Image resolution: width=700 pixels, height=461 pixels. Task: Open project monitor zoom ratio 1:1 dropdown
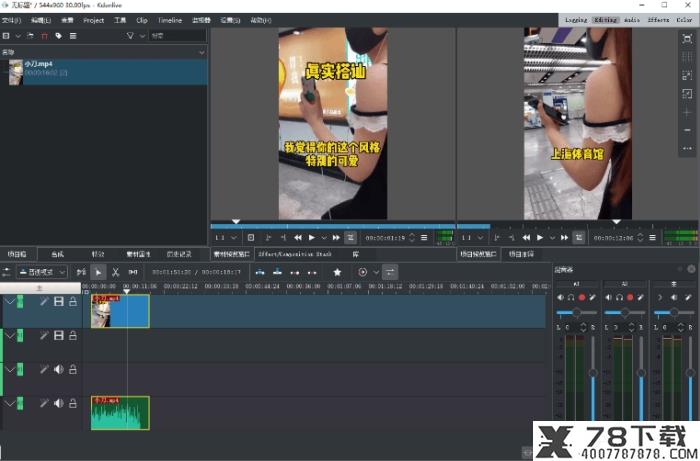(472, 237)
